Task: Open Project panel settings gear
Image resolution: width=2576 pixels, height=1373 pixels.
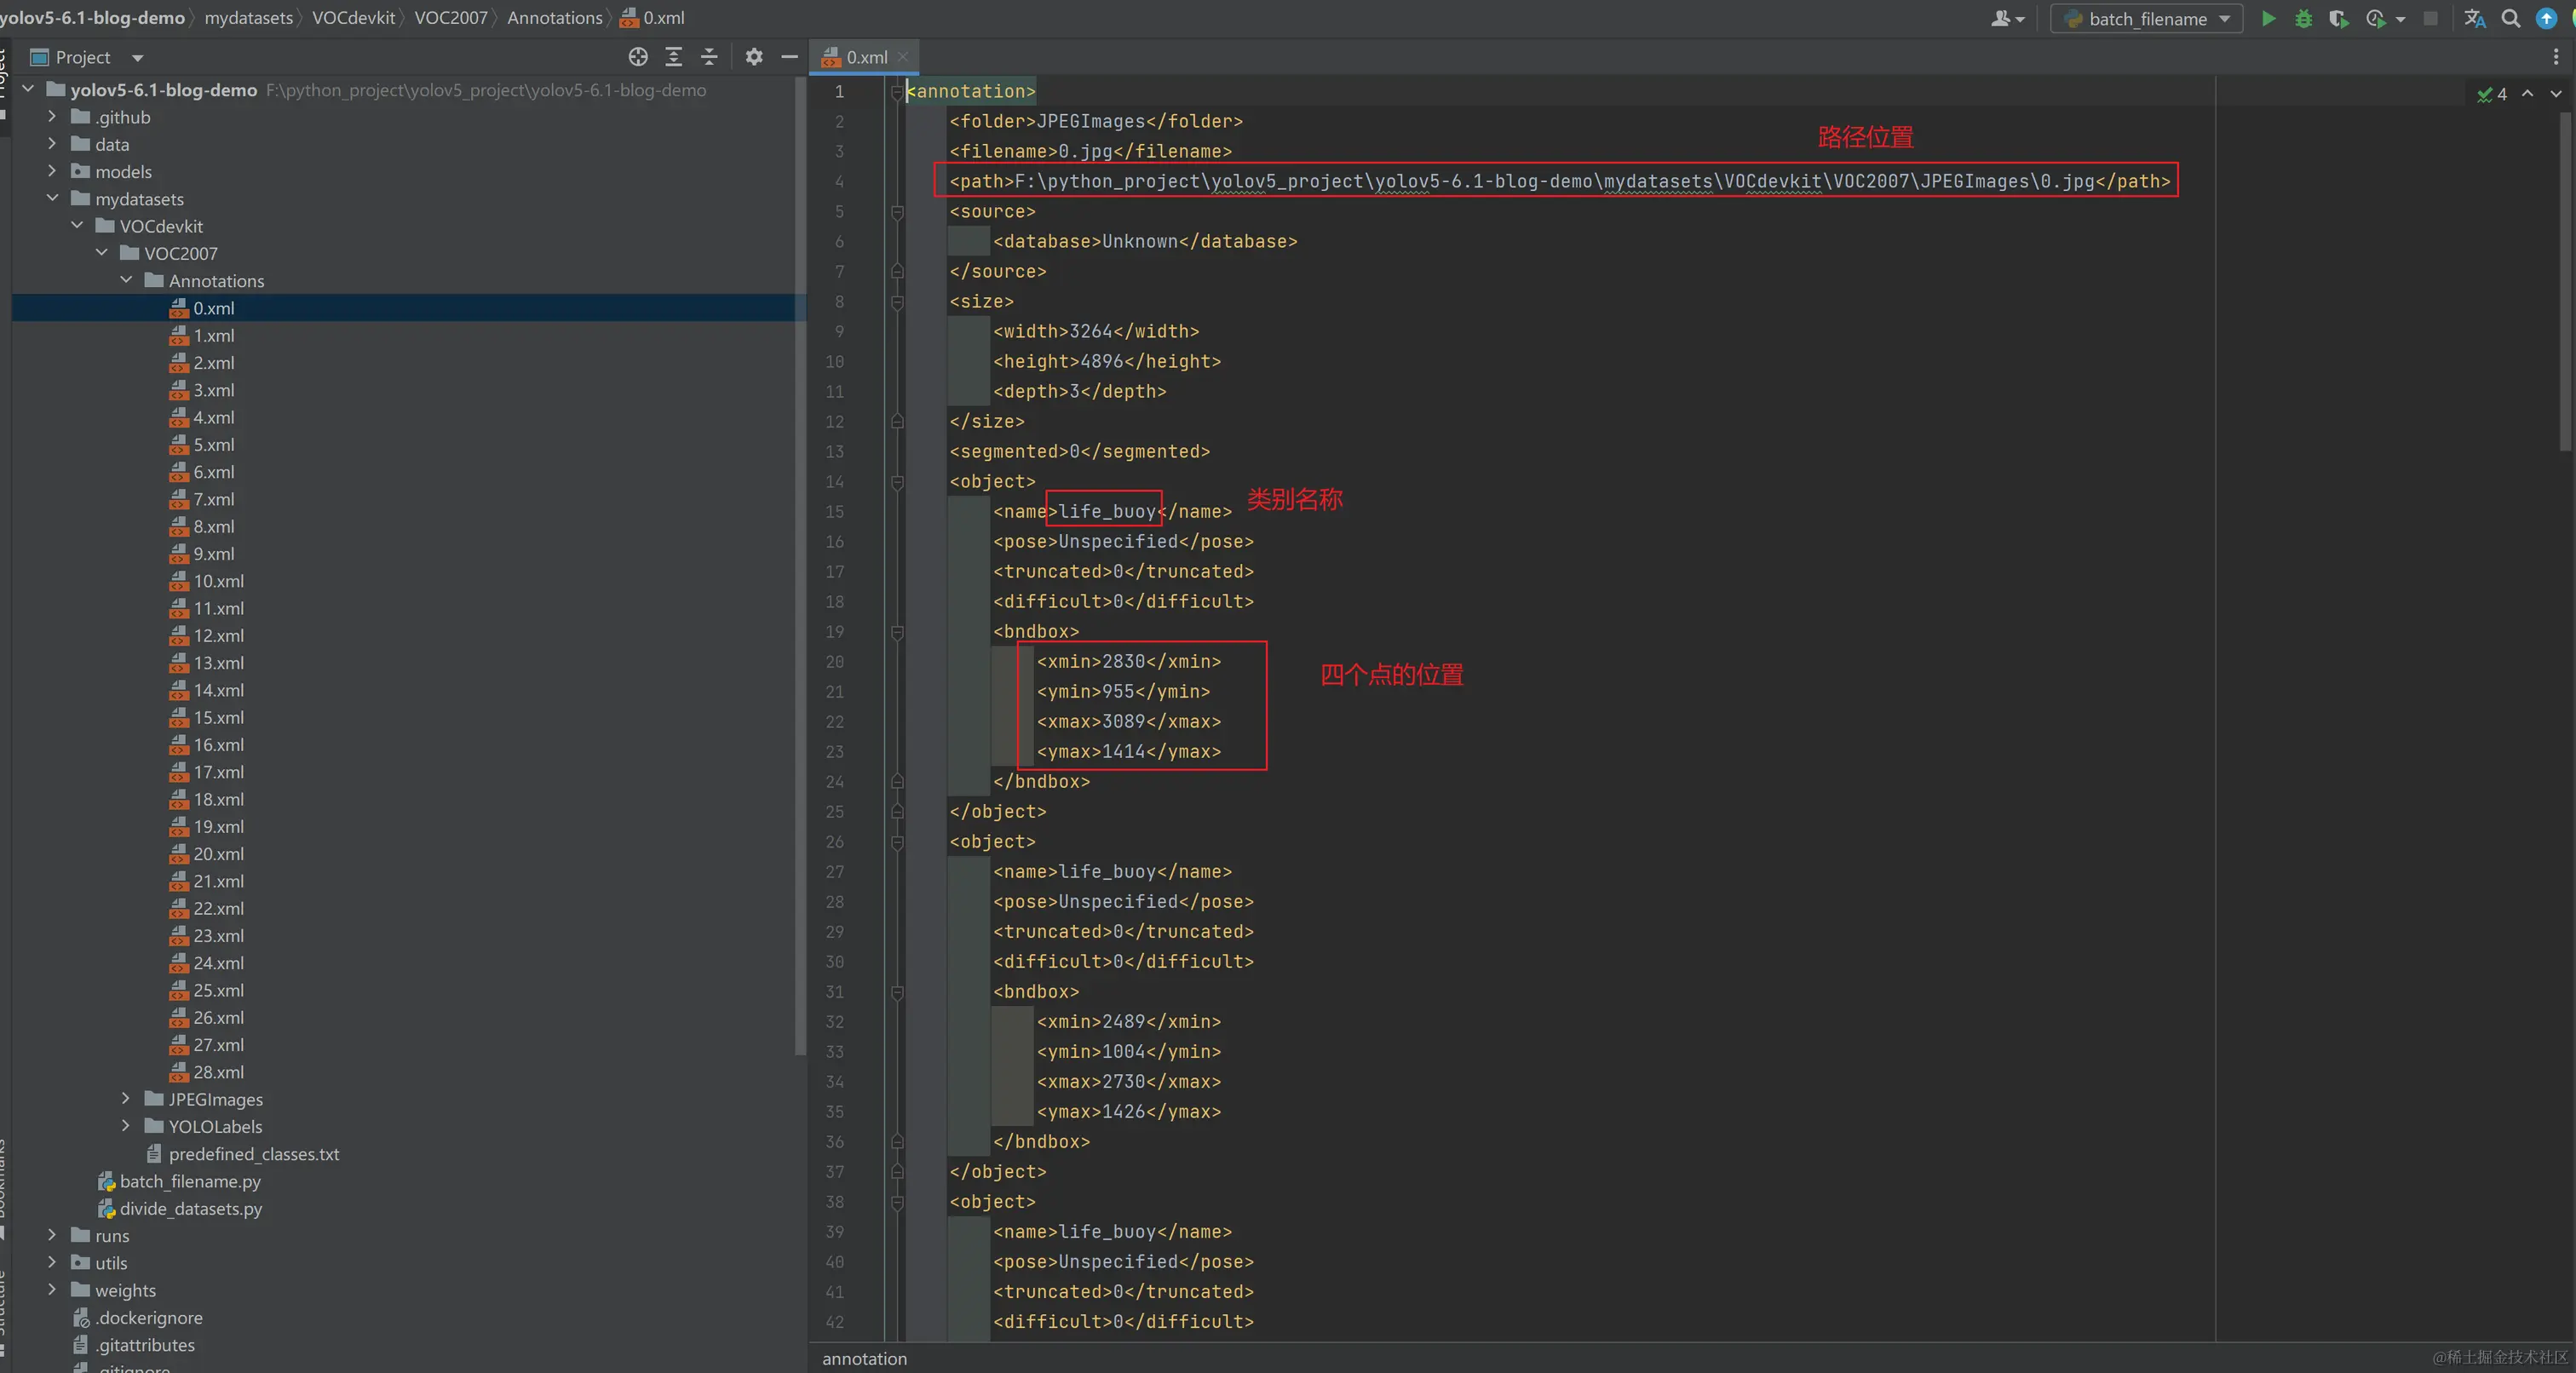Action: click(754, 57)
